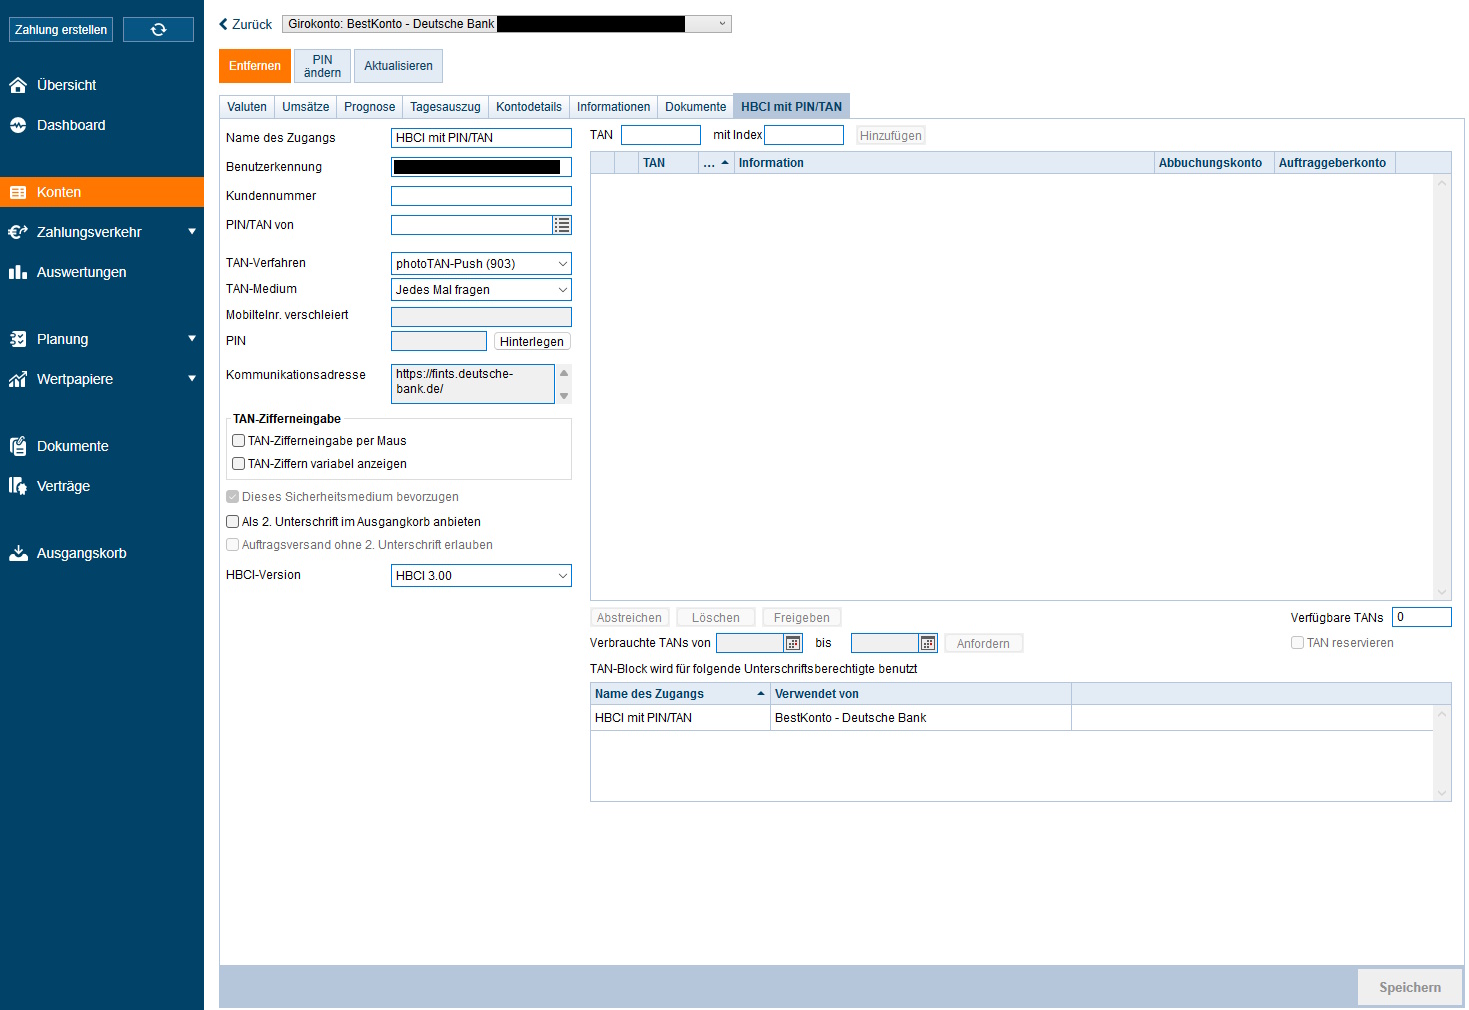Open Übersicht via the home icon
Screen dimensions: 1469x1010
18,85
